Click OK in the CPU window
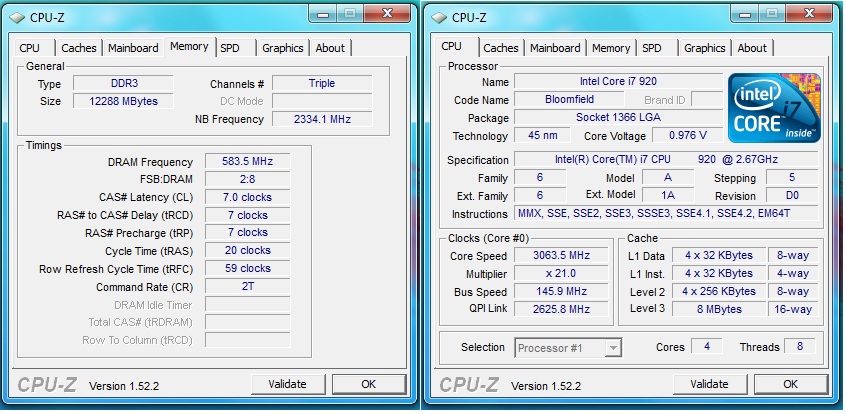The image size is (846, 414). [x=790, y=384]
